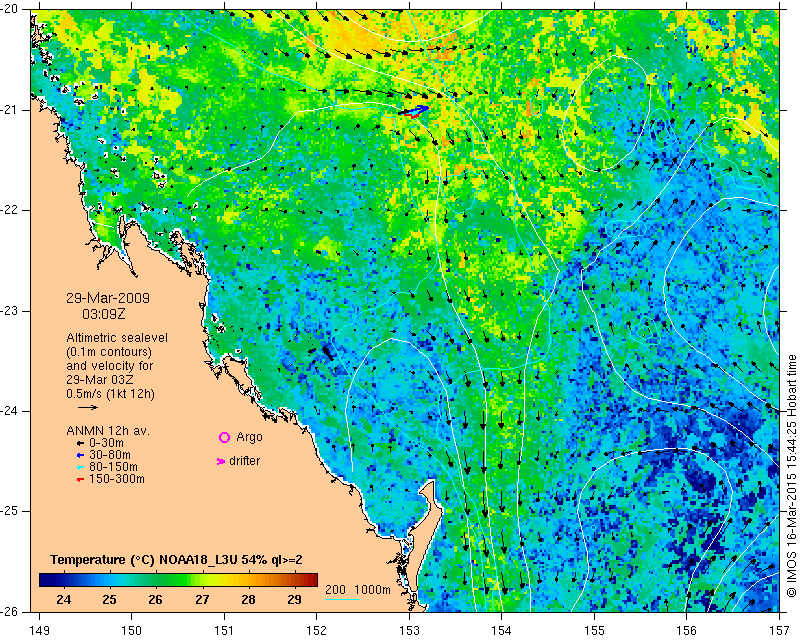Click the longitude axis label '151'
The height and width of the screenshot is (640, 800).
pyautogui.click(x=224, y=631)
